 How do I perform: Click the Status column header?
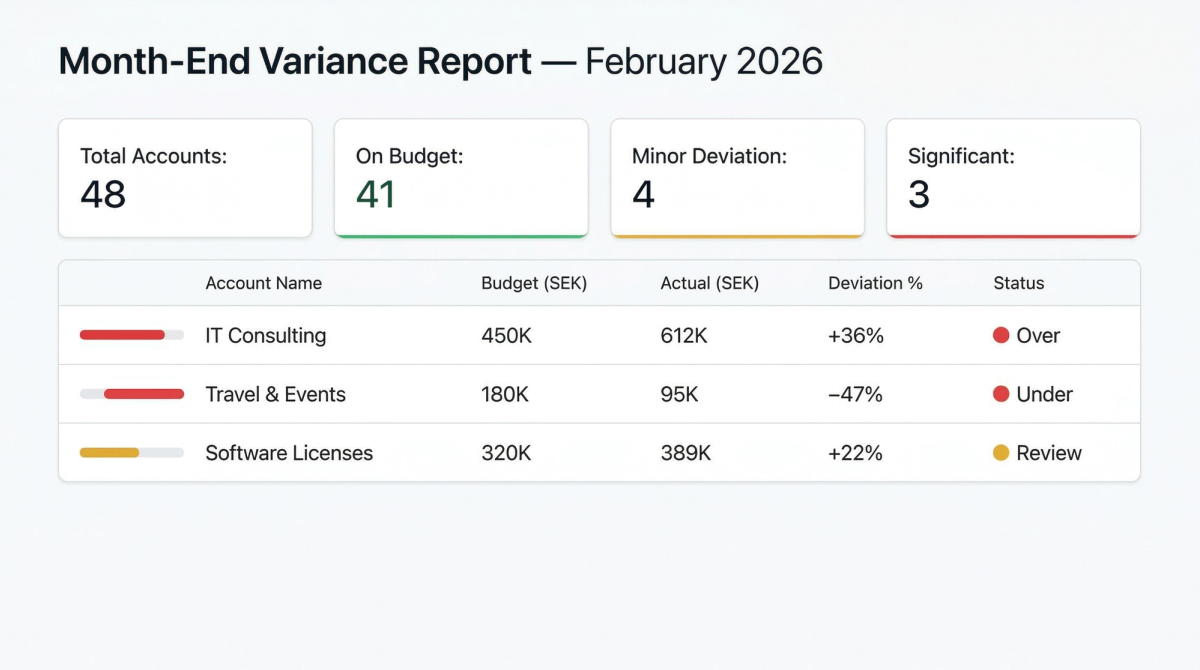tap(1018, 283)
